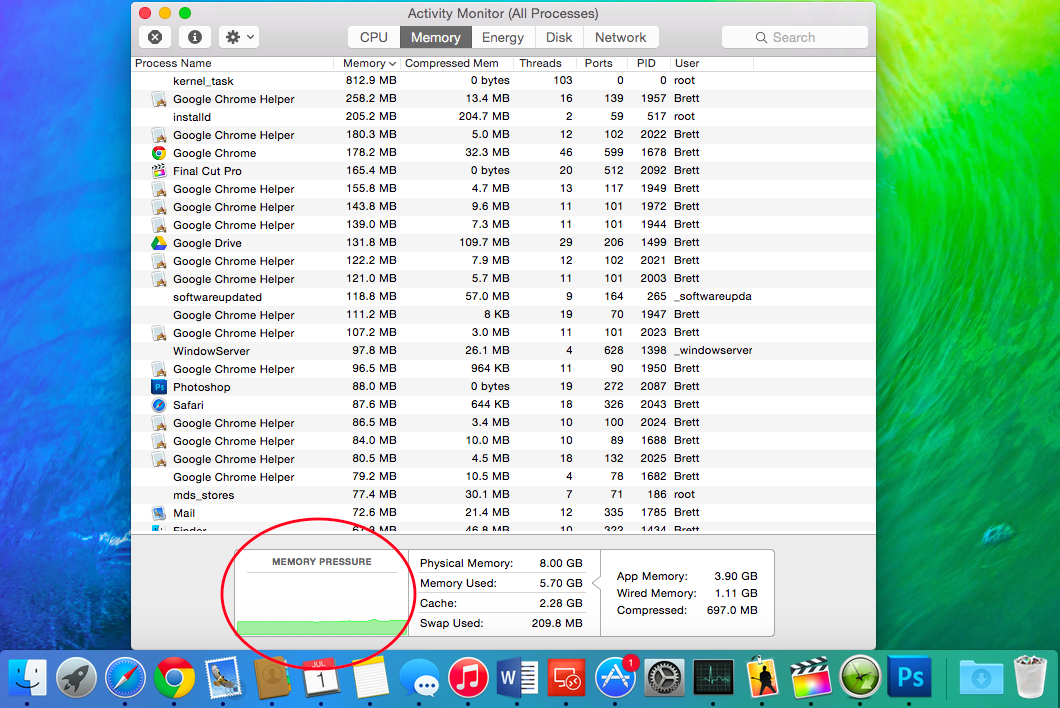This screenshot has height=708, width=1060.
Task: Select the softwareupdated process row
Action: click(x=504, y=296)
